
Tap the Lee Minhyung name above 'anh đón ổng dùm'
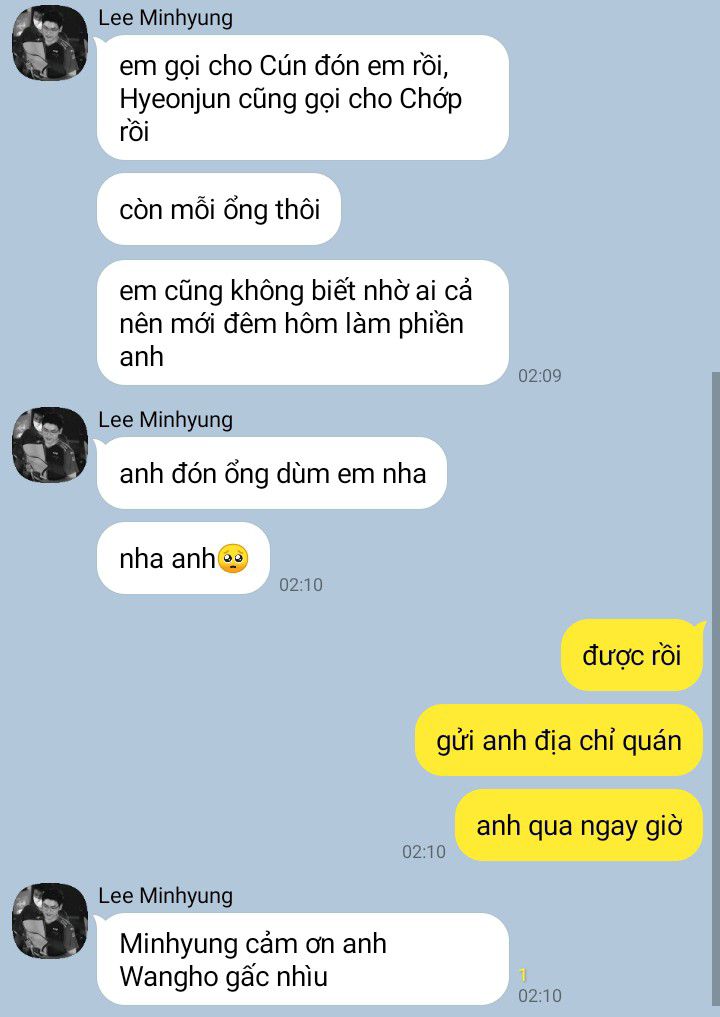coord(165,420)
